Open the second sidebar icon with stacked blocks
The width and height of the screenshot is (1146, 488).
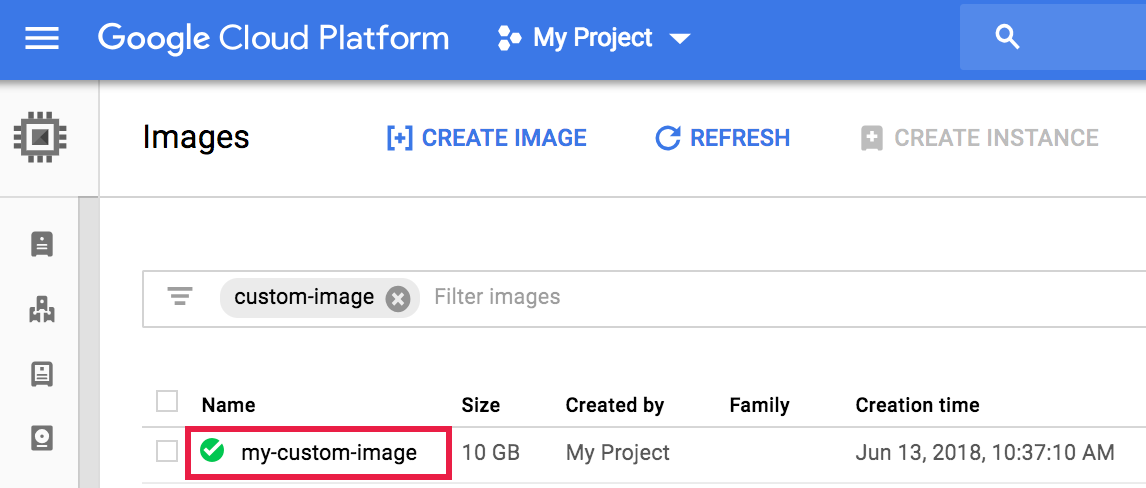coord(42,310)
